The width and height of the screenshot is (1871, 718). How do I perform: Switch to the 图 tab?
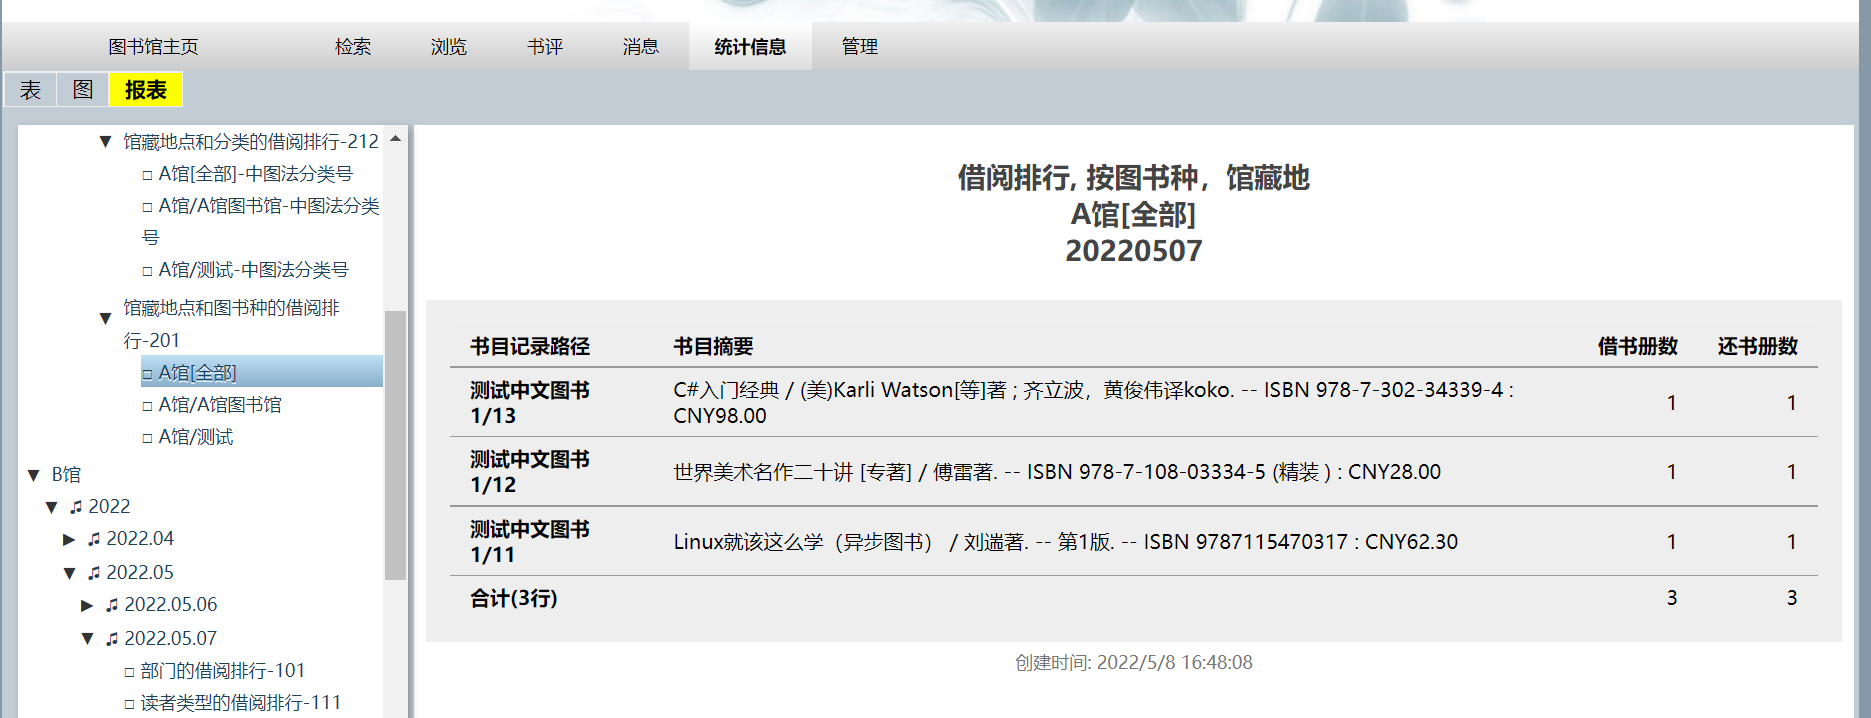click(x=83, y=90)
